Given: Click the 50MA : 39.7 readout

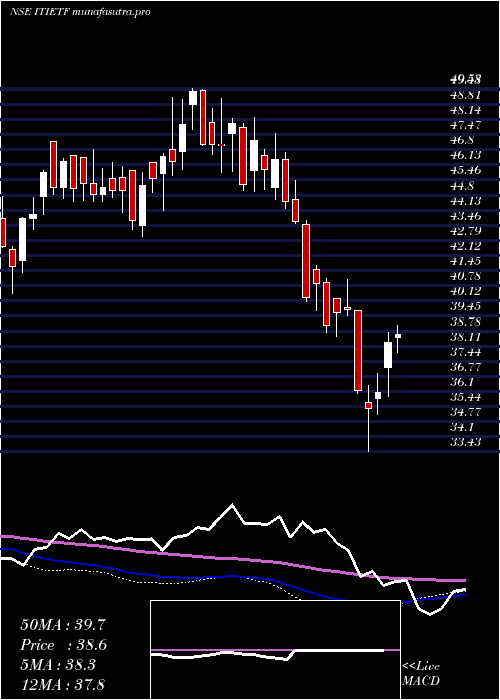Looking at the screenshot, I should click(x=62, y=625).
